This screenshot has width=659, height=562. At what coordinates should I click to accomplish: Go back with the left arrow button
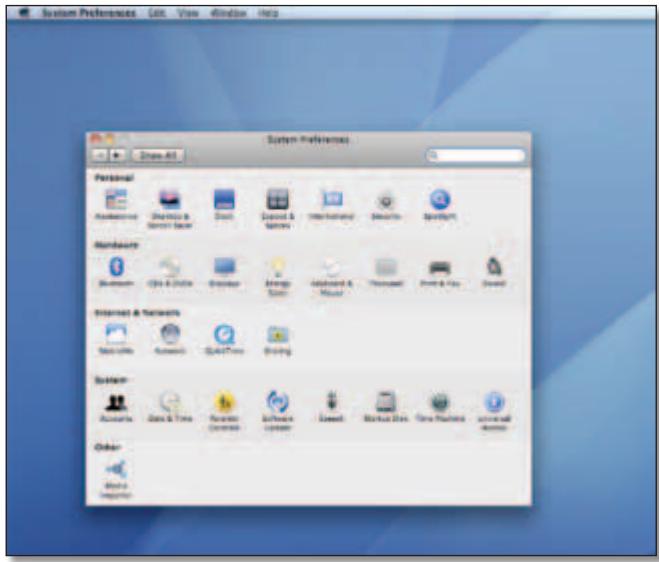100,155
